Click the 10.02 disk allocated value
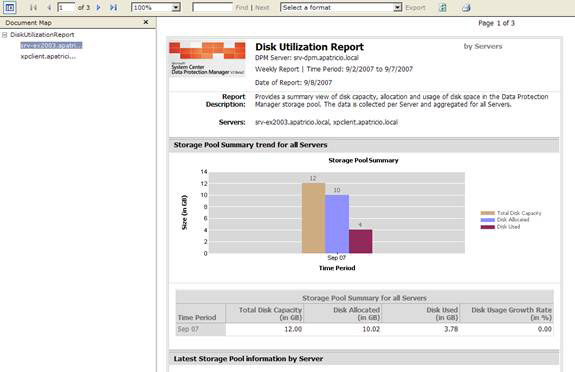Viewport: 575px width, 372px height. 371,329
